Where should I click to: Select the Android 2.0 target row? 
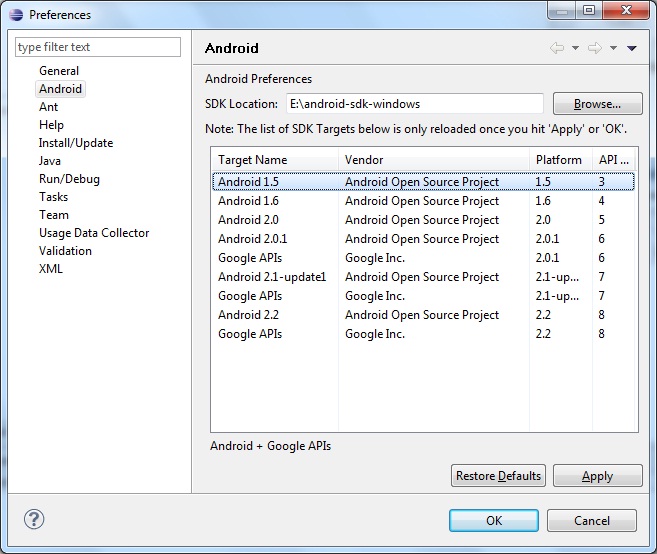tap(423, 220)
